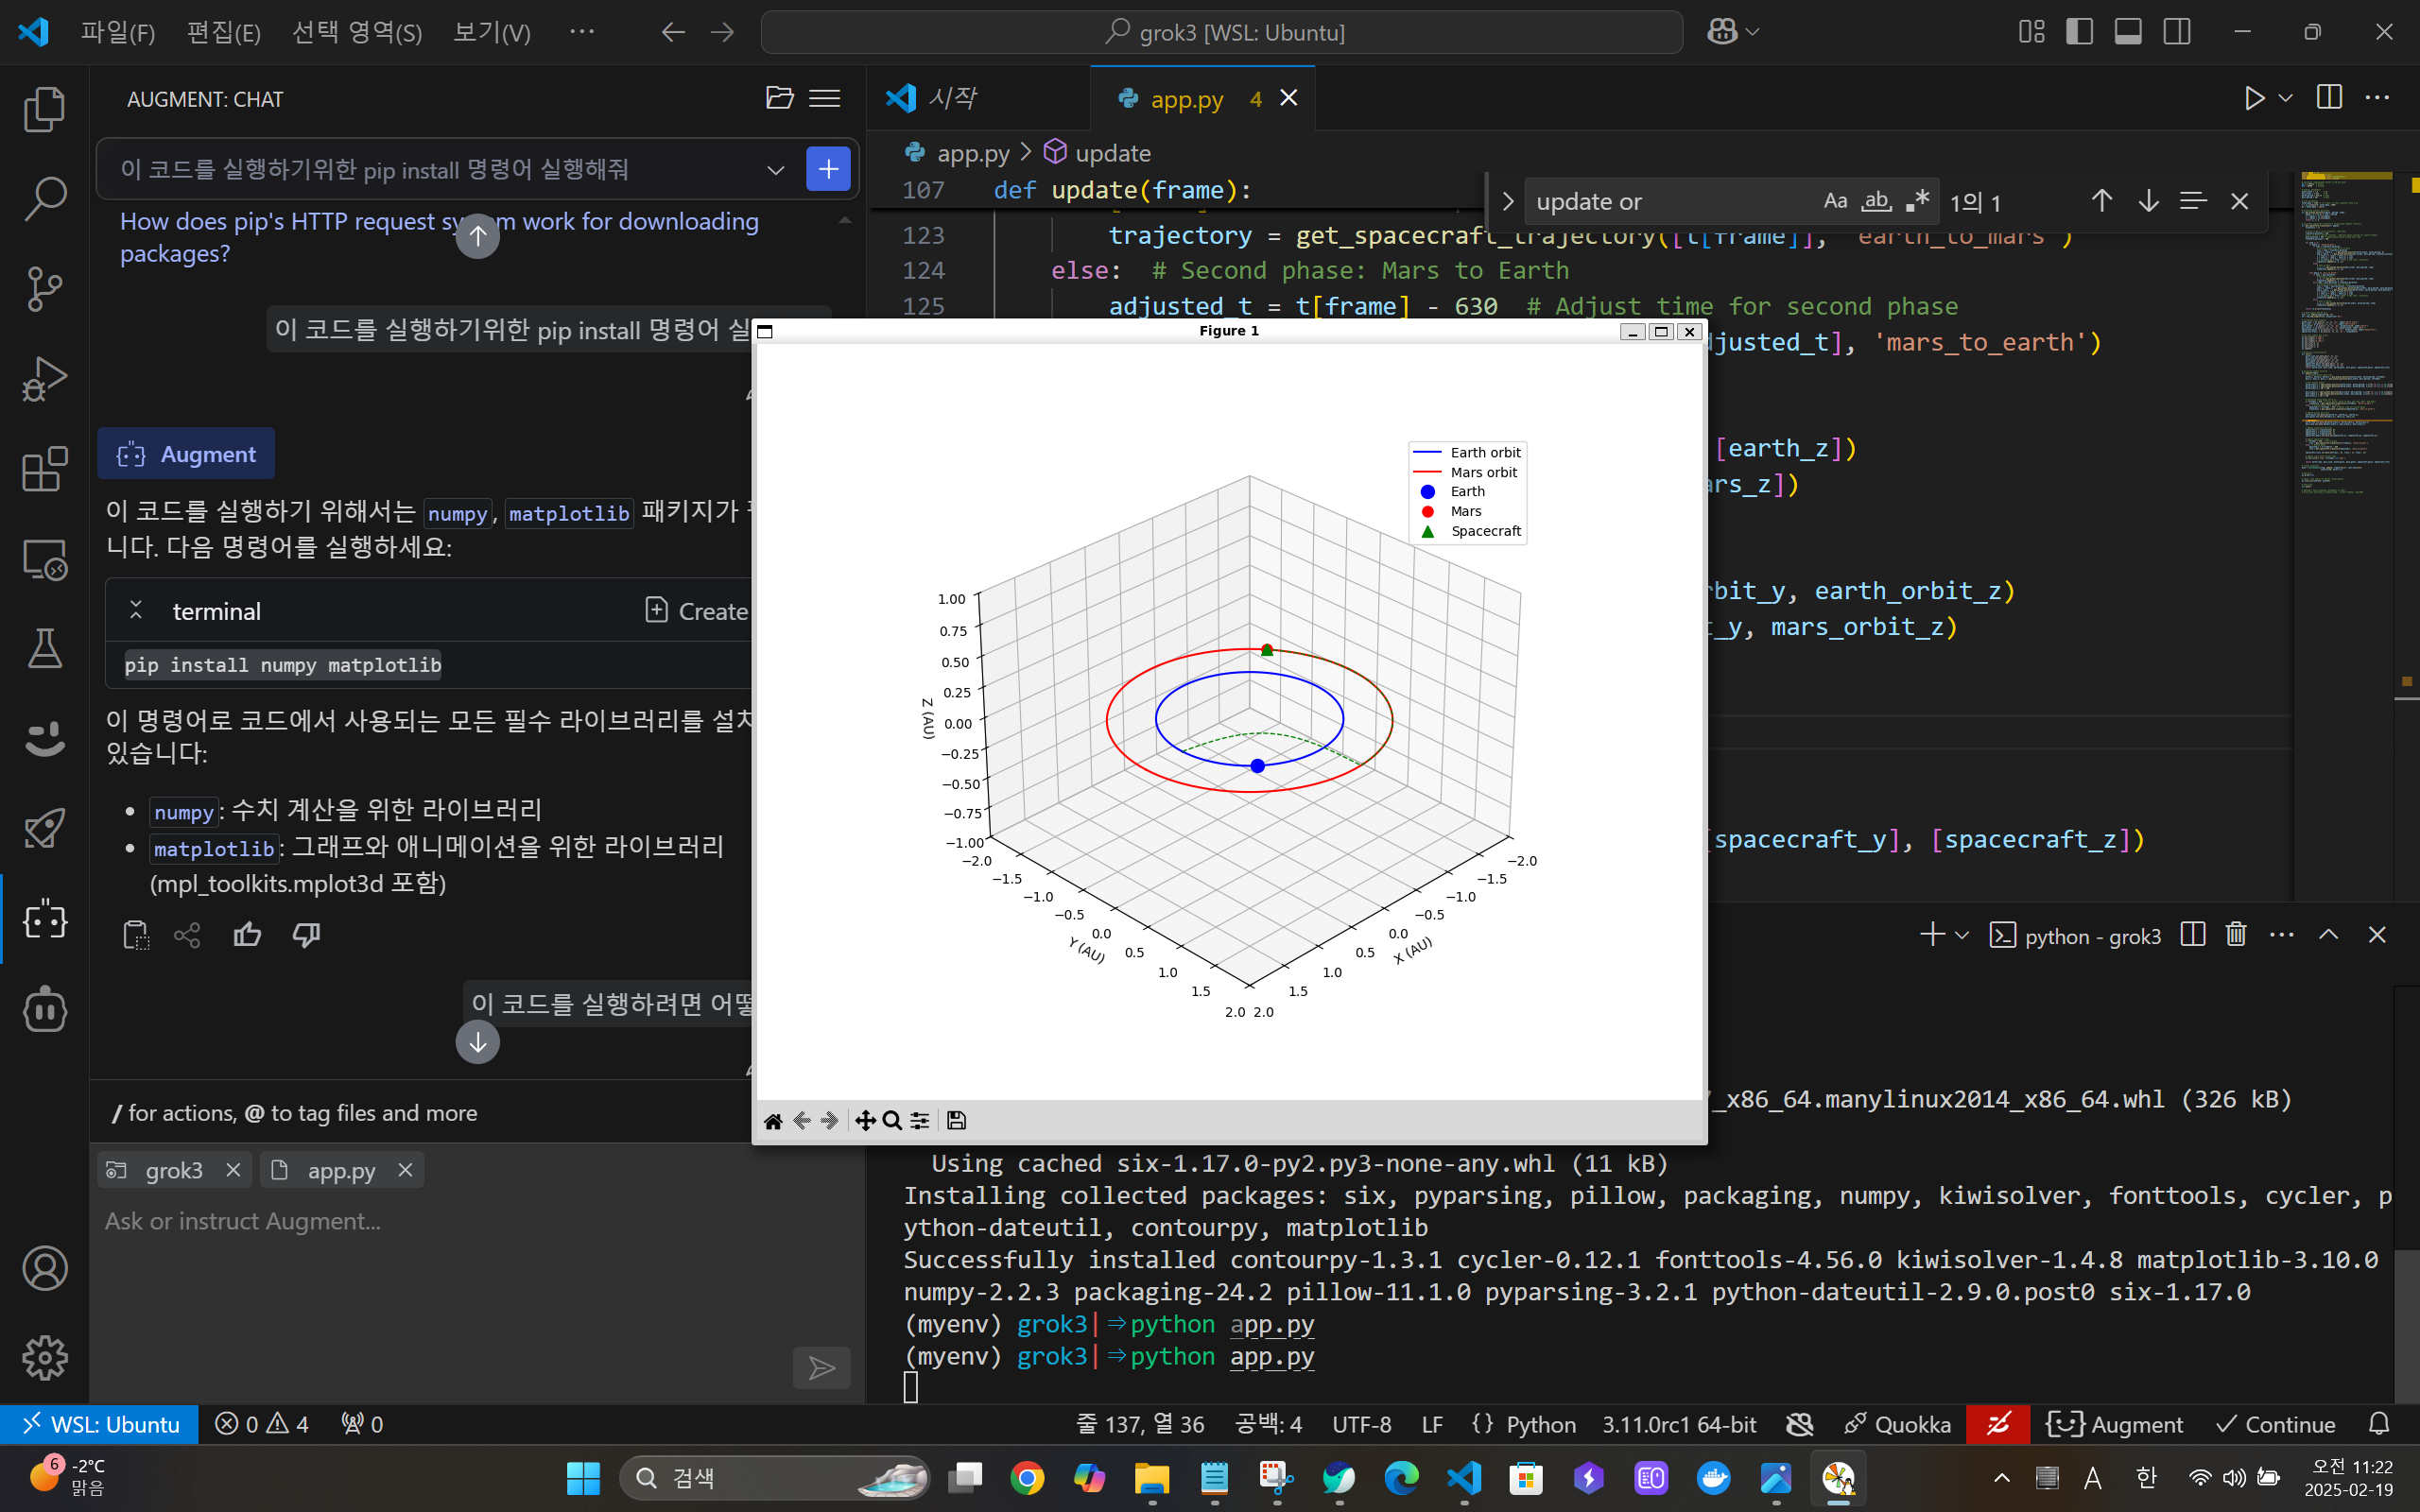The image size is (2420, 1512).
Task: Kill the python terminal with trash icon
Action: (2236, 934)
